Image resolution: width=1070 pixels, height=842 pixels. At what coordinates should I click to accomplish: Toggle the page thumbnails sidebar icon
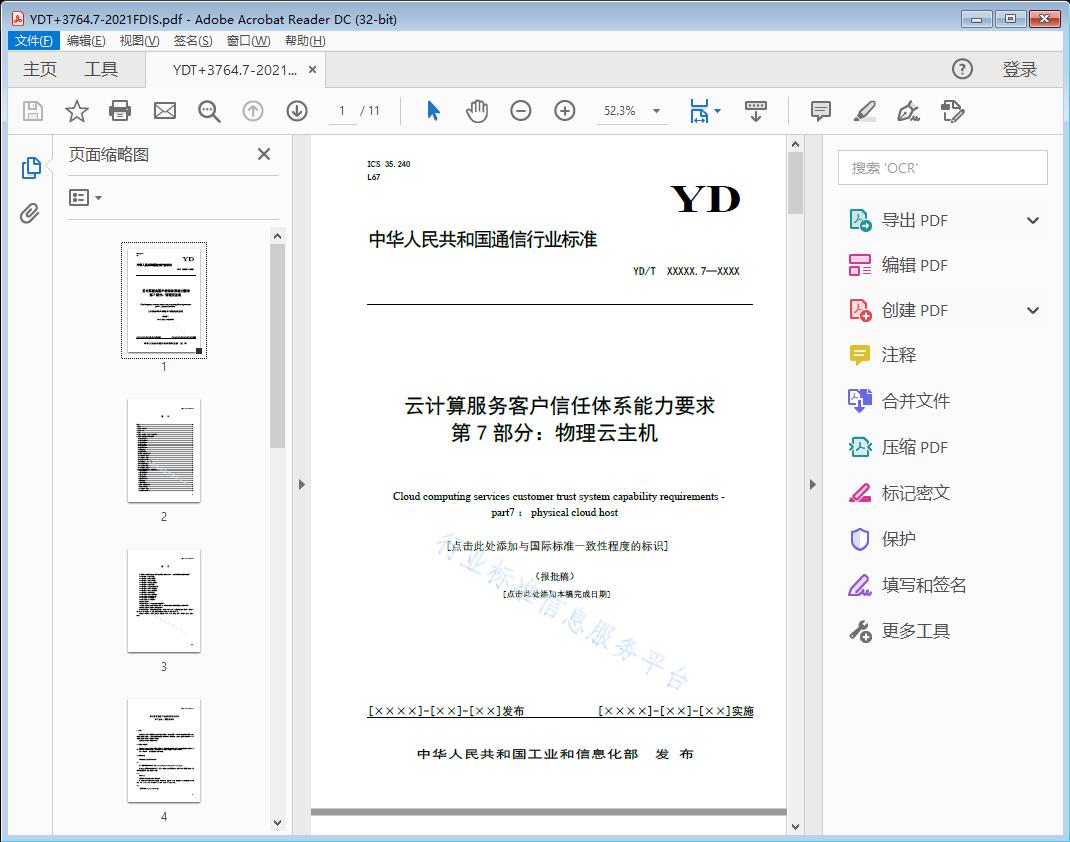click(30, 168)
